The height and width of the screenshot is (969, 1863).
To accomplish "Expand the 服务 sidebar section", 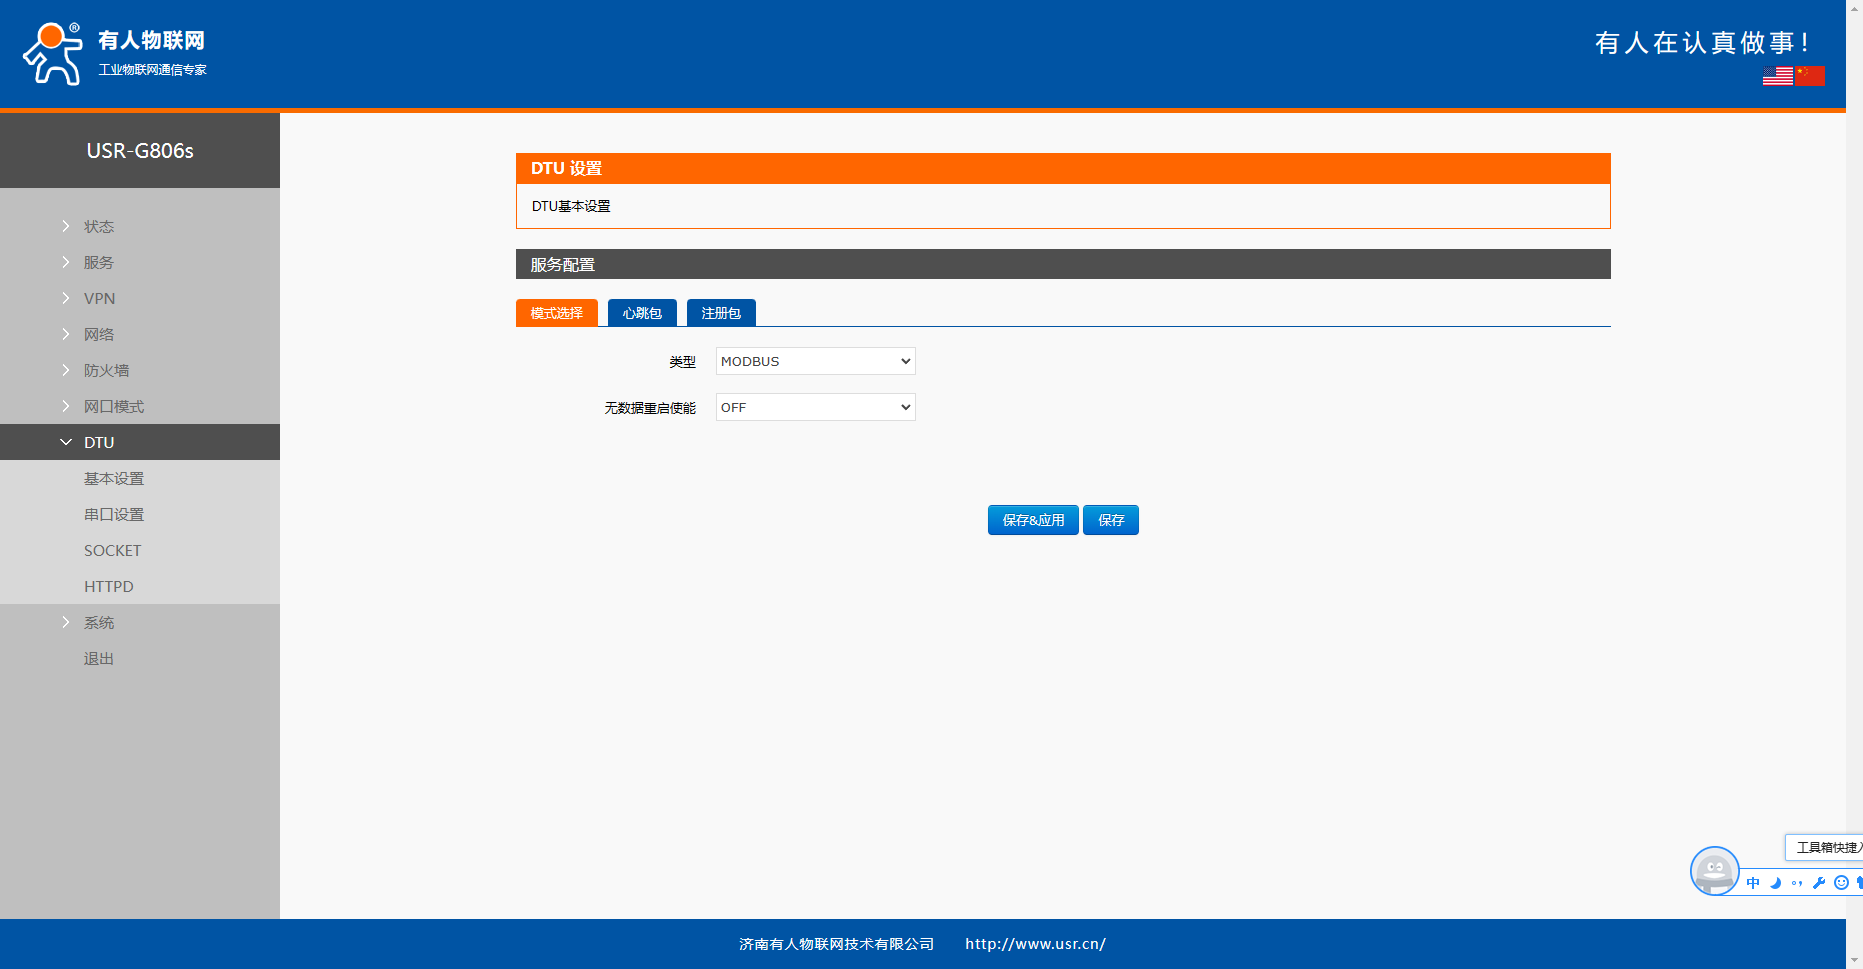I will click(x=140, y=262).
